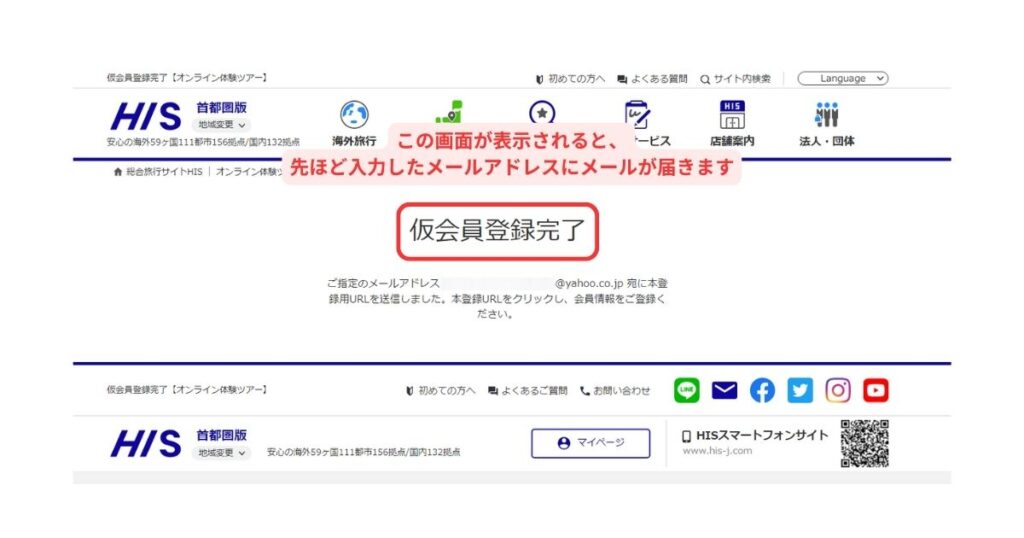Click the clipboard pen service icon

point(636,113)
